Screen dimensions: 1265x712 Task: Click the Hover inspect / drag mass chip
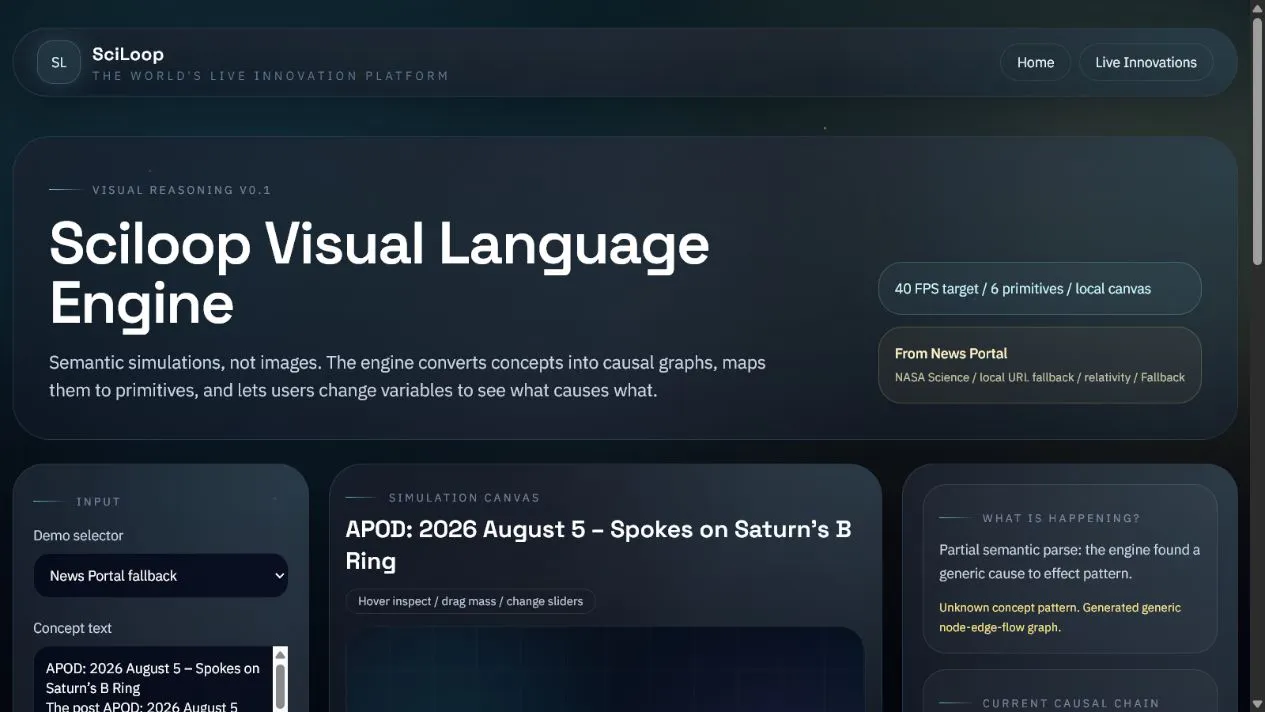point(471,601)
